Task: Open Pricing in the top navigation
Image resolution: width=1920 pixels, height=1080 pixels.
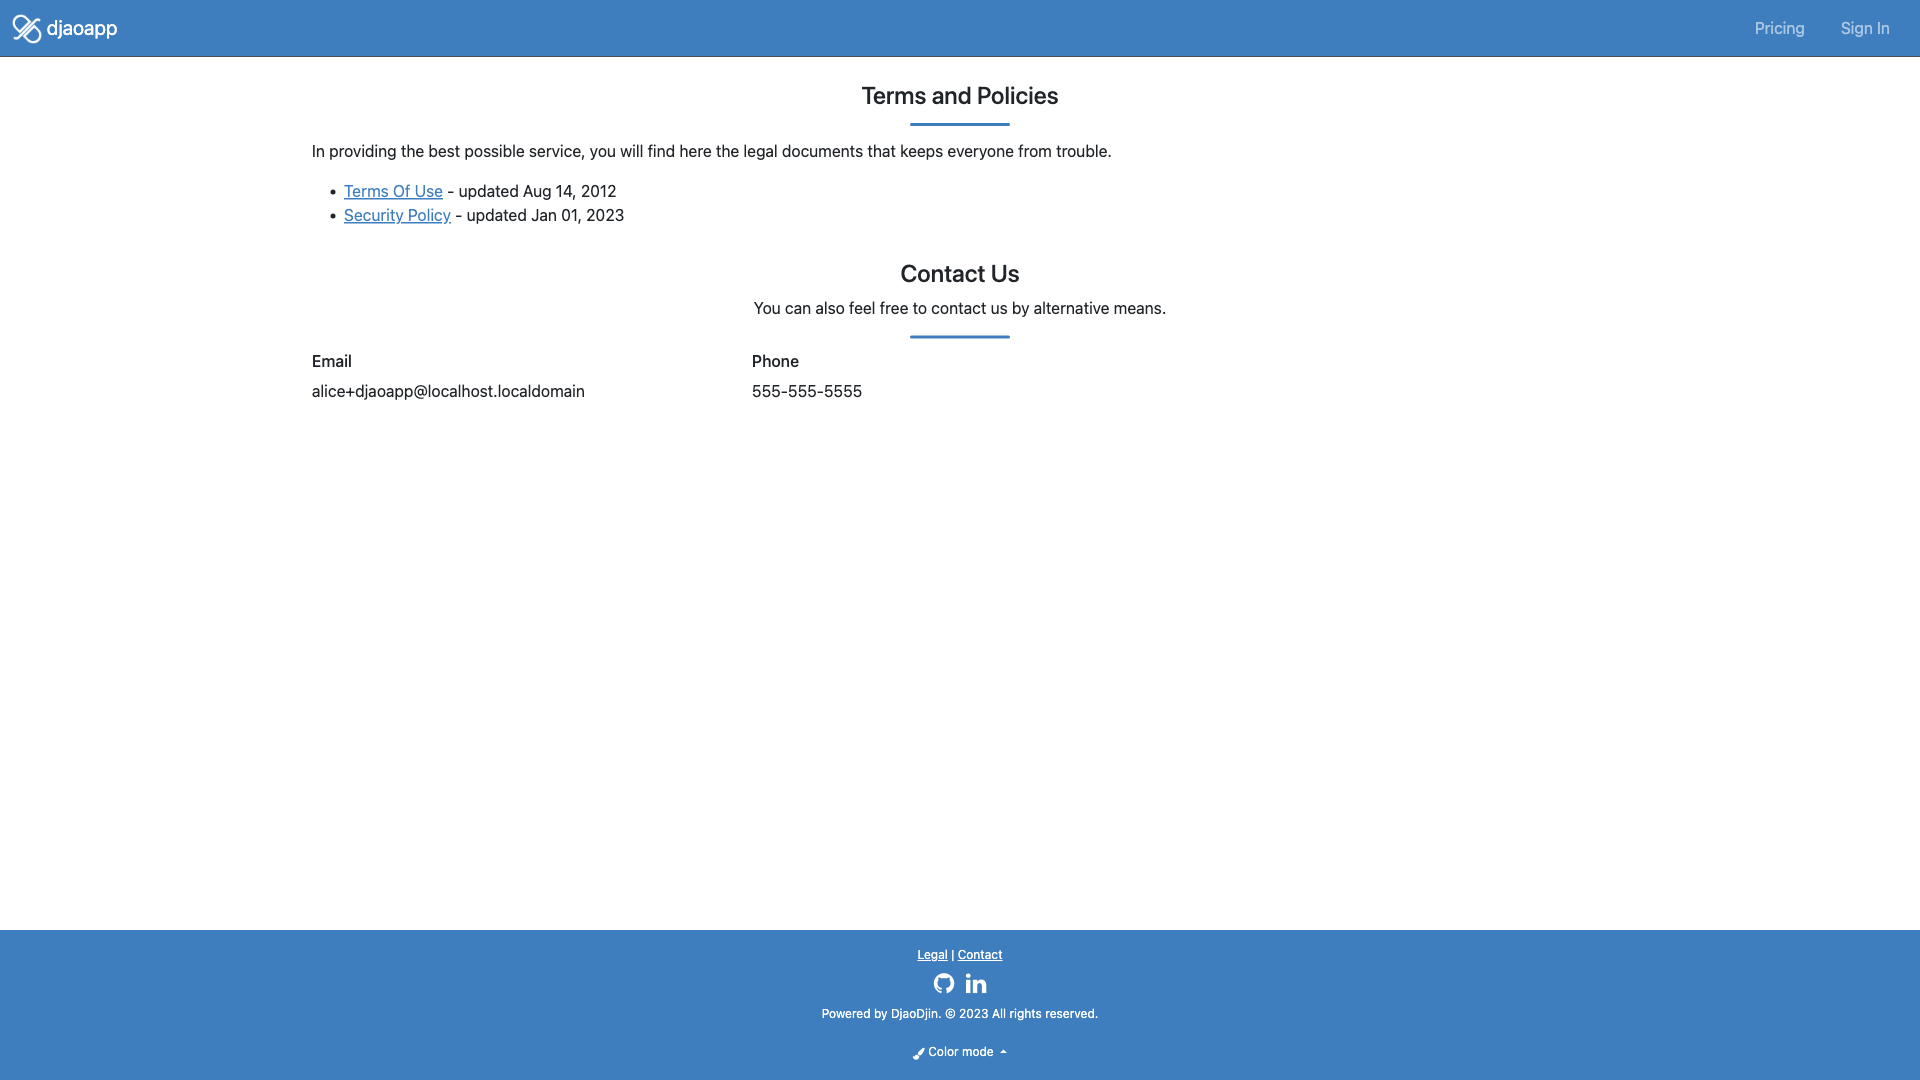Action: 1779,28
